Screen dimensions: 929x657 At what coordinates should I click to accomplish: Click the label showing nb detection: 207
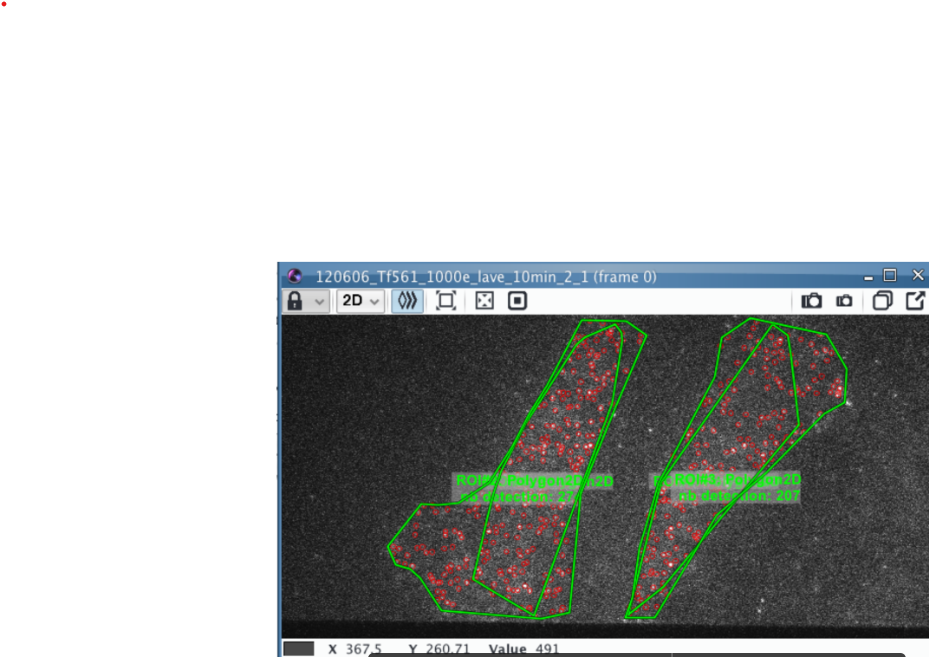point(739,495)
